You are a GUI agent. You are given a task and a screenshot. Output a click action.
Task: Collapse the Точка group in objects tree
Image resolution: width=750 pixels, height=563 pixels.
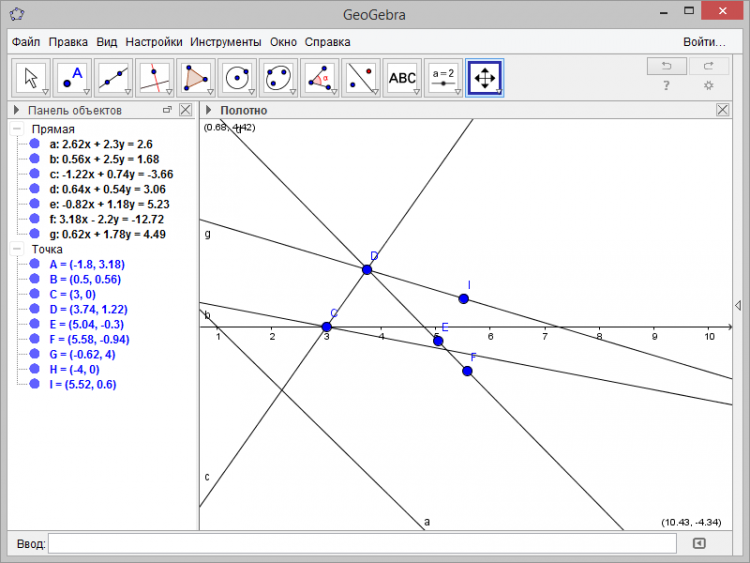point(17,249)
